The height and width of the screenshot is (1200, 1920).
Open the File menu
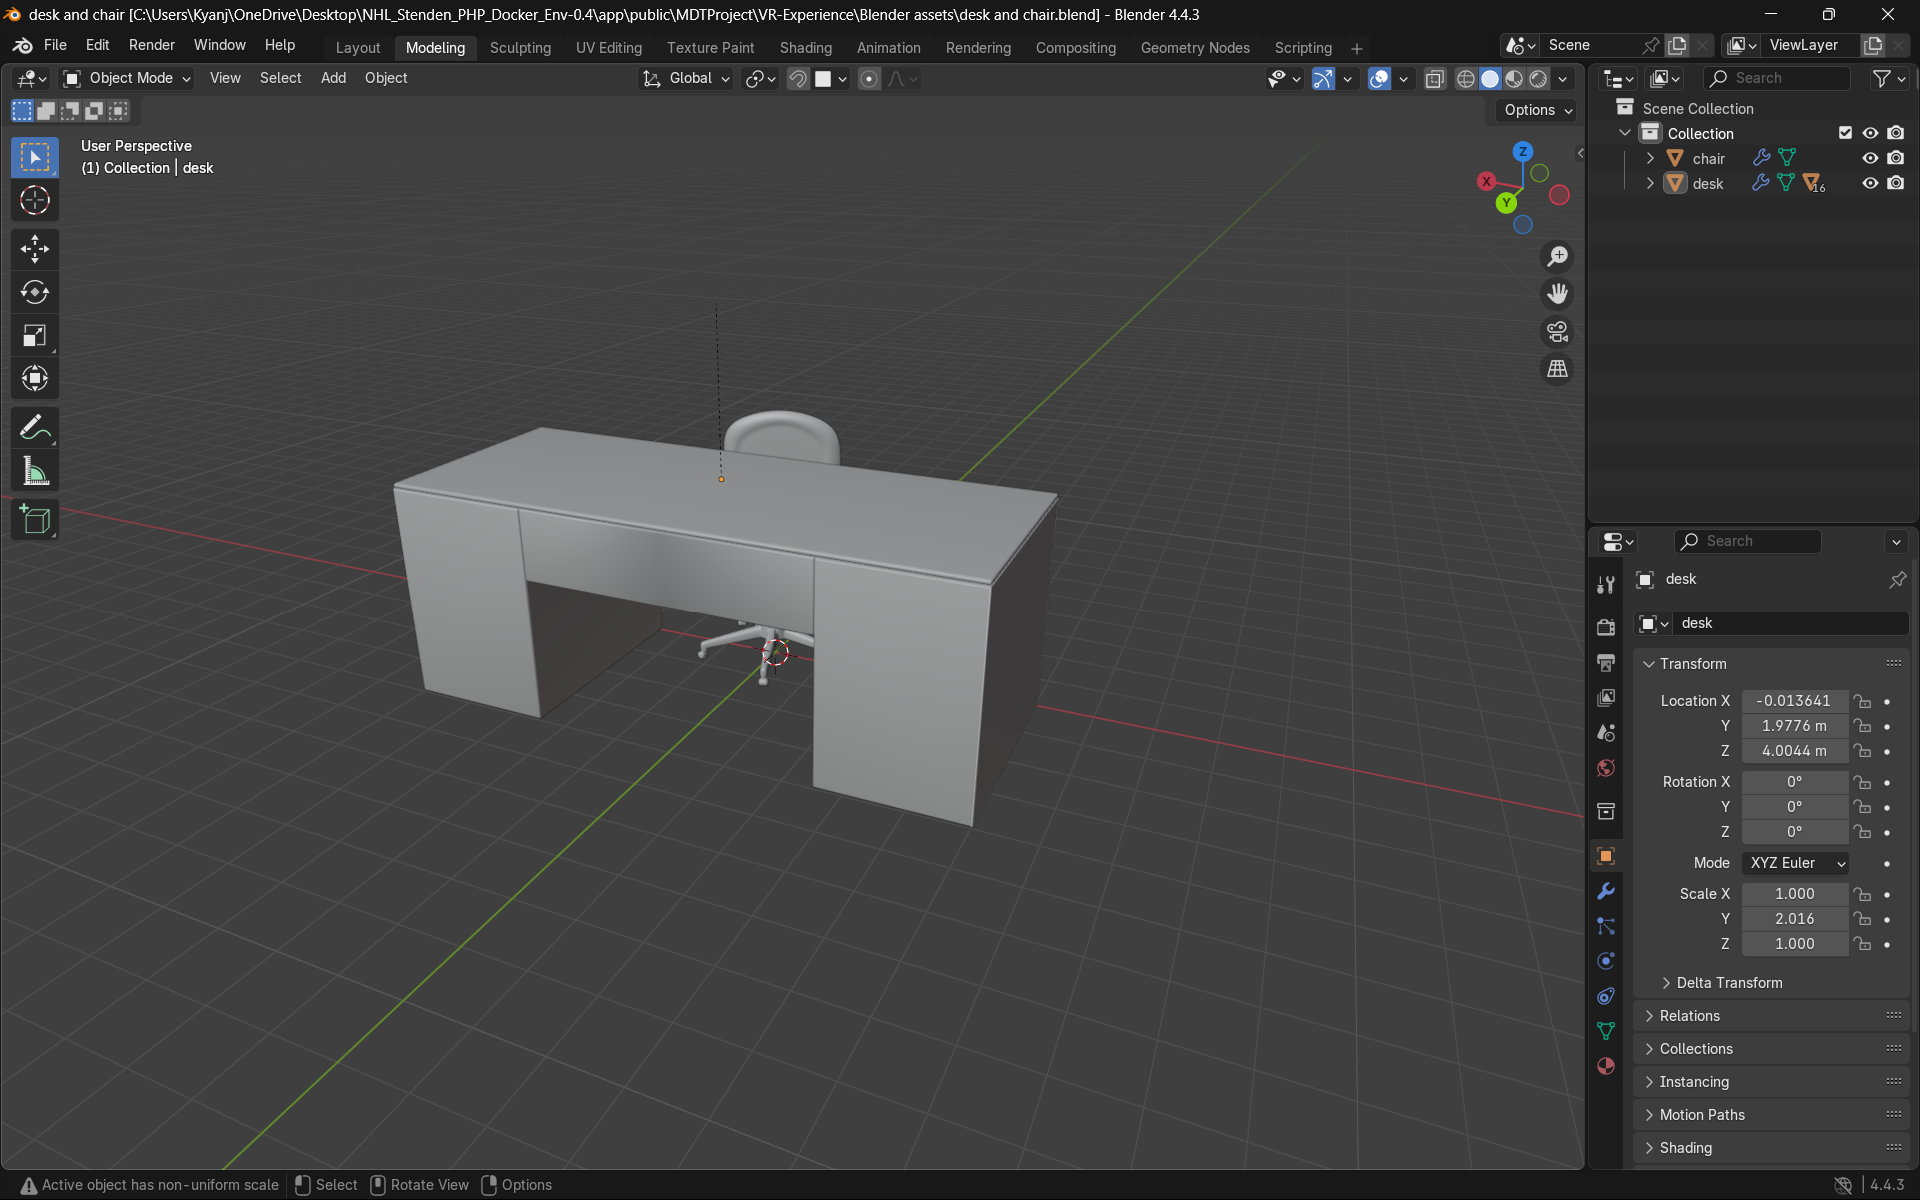pos(55,45)
